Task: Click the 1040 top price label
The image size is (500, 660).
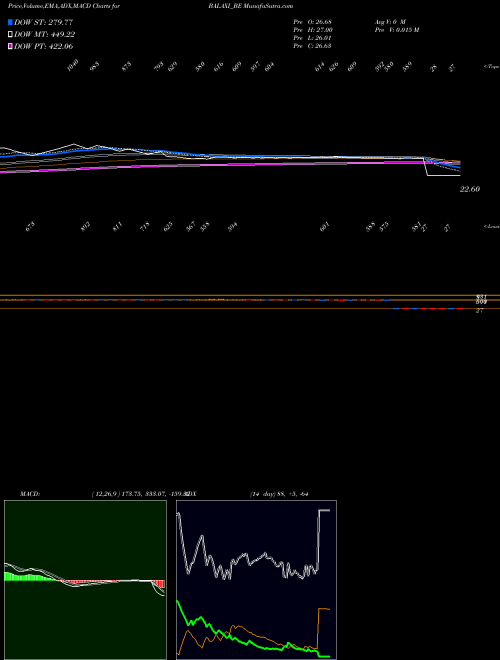Action: 73,66
